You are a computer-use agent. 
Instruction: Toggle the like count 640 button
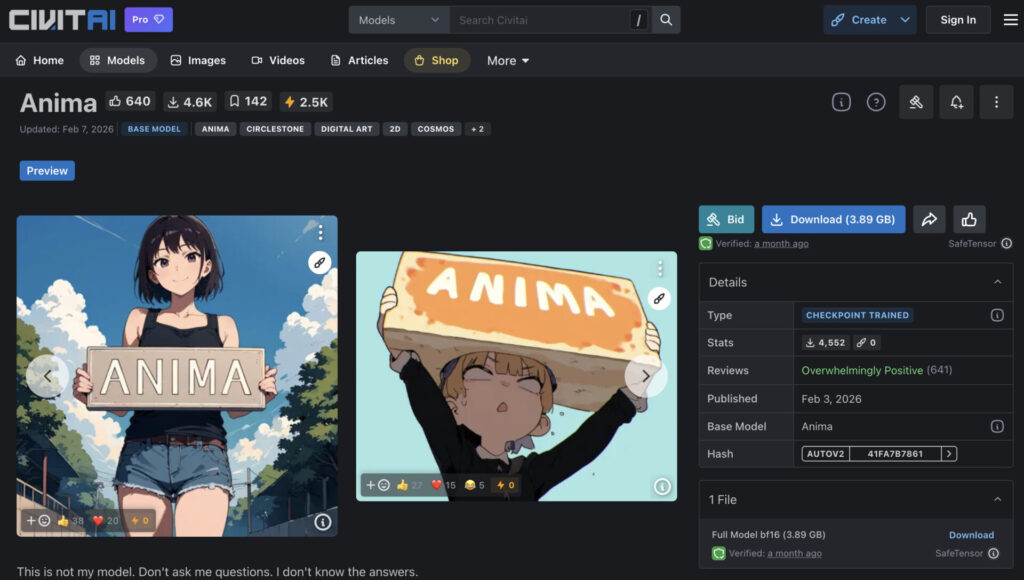[130, 102]
